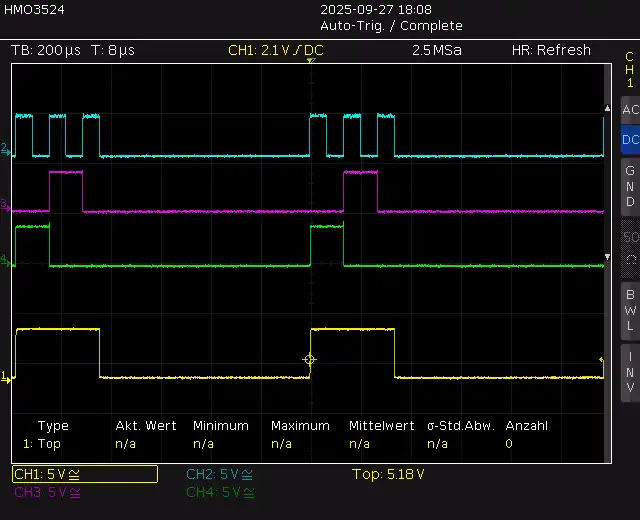The image size is (640, 520).
Task: Select DC coupling for channel 1
Action: [629, 140]
